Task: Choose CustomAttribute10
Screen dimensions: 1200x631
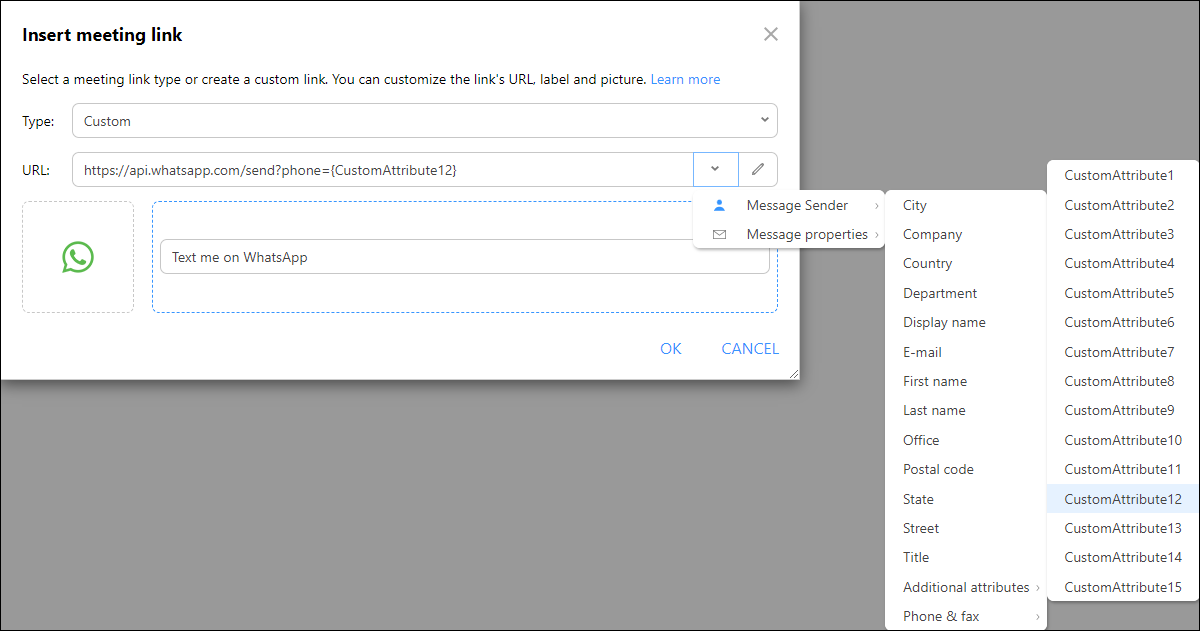Action: [1123, 440]
